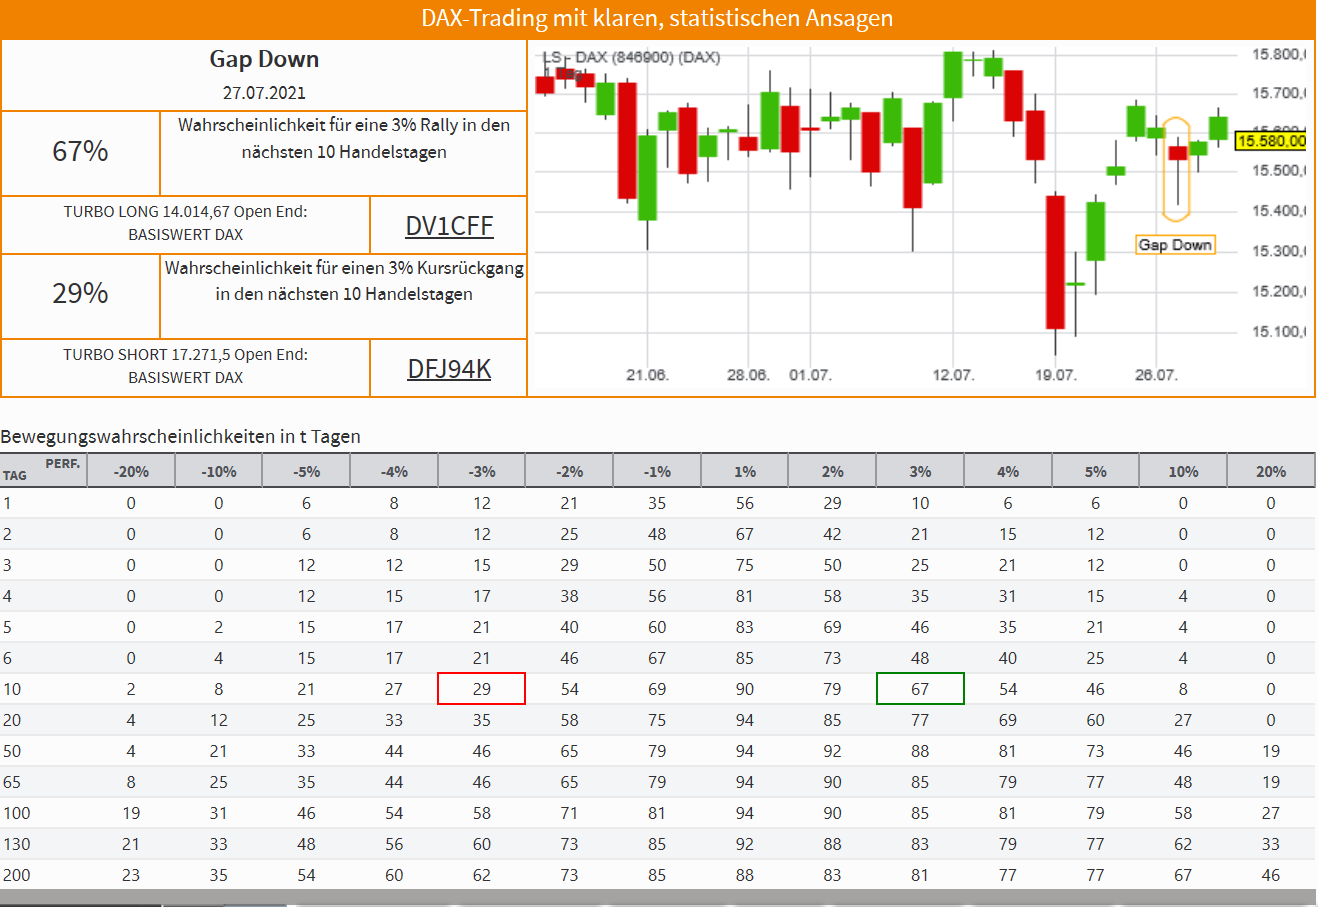The height and width of the screenshot is (907, 1318).
Task: Click the 67% rally probability value
Action: [x=80, y=151]
